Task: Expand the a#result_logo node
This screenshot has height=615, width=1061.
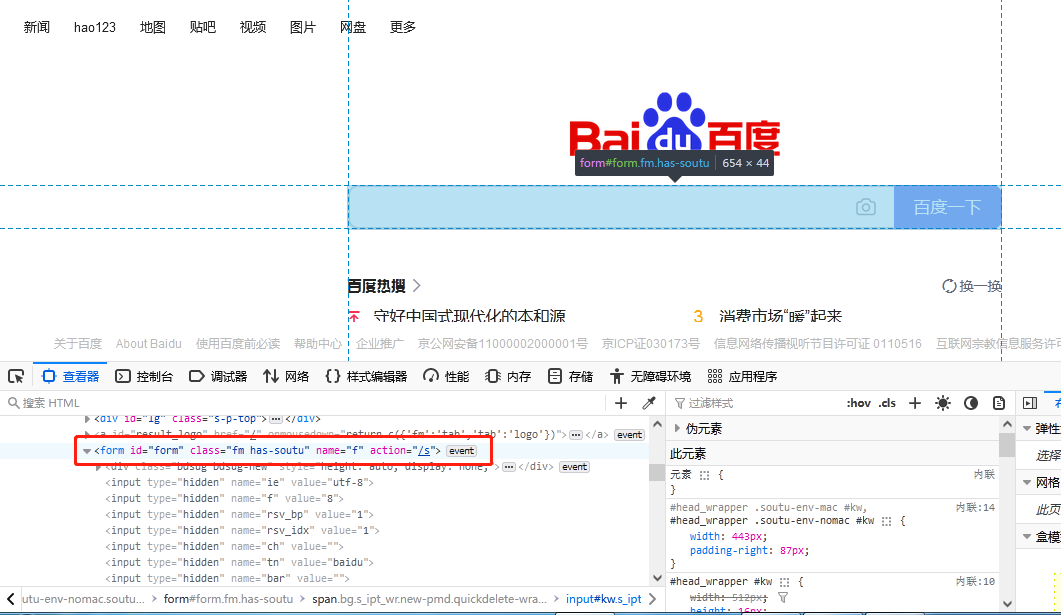Action: point(87,434)
